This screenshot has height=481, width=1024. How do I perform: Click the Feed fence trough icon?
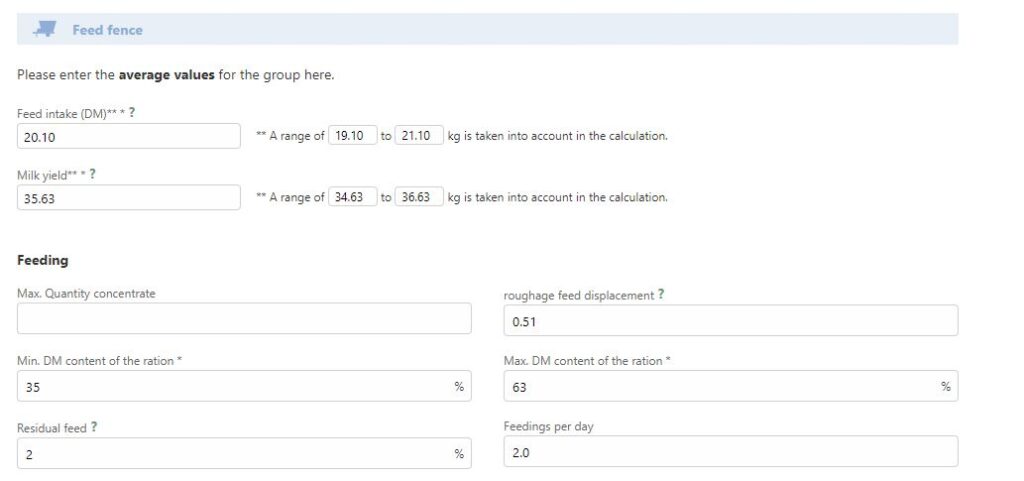click(x=44, y=30)
